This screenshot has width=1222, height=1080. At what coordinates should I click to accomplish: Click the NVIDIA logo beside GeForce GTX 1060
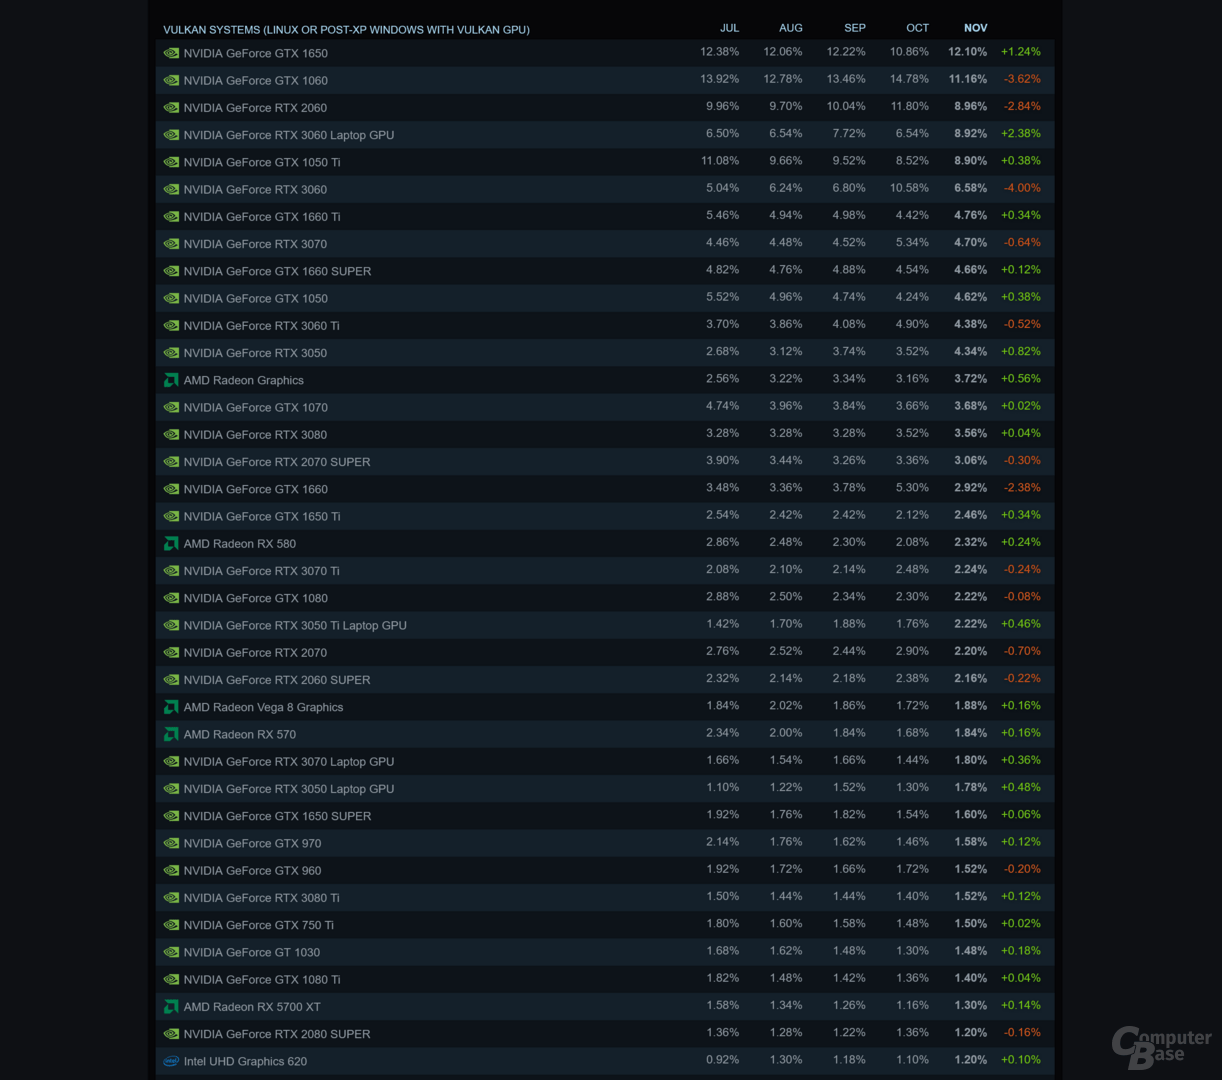[x=171, y=81]
